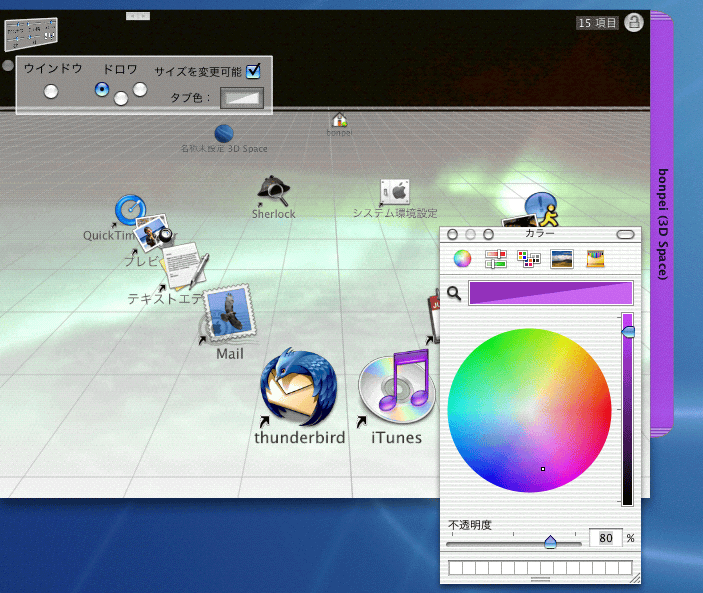This screenshot has width=703, height=593.
Task: Click the purple current color preview bar
Action: click(x=551, y=293)
